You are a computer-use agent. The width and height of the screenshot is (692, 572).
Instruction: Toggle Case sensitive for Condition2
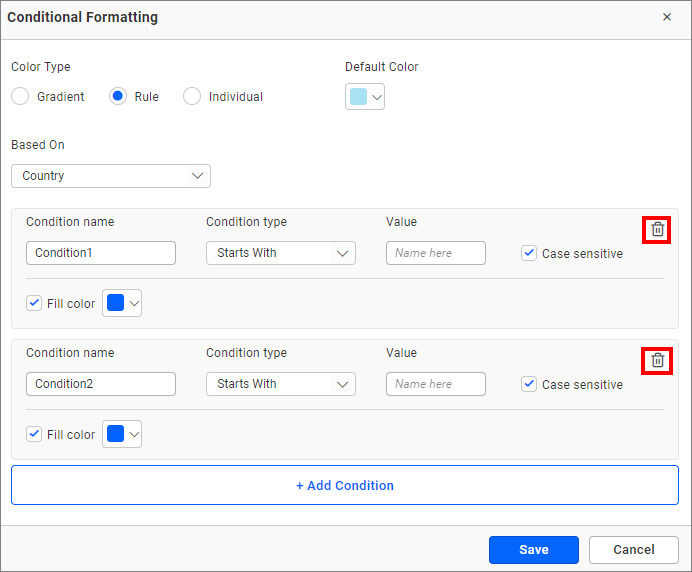click(x=529, y=384)
